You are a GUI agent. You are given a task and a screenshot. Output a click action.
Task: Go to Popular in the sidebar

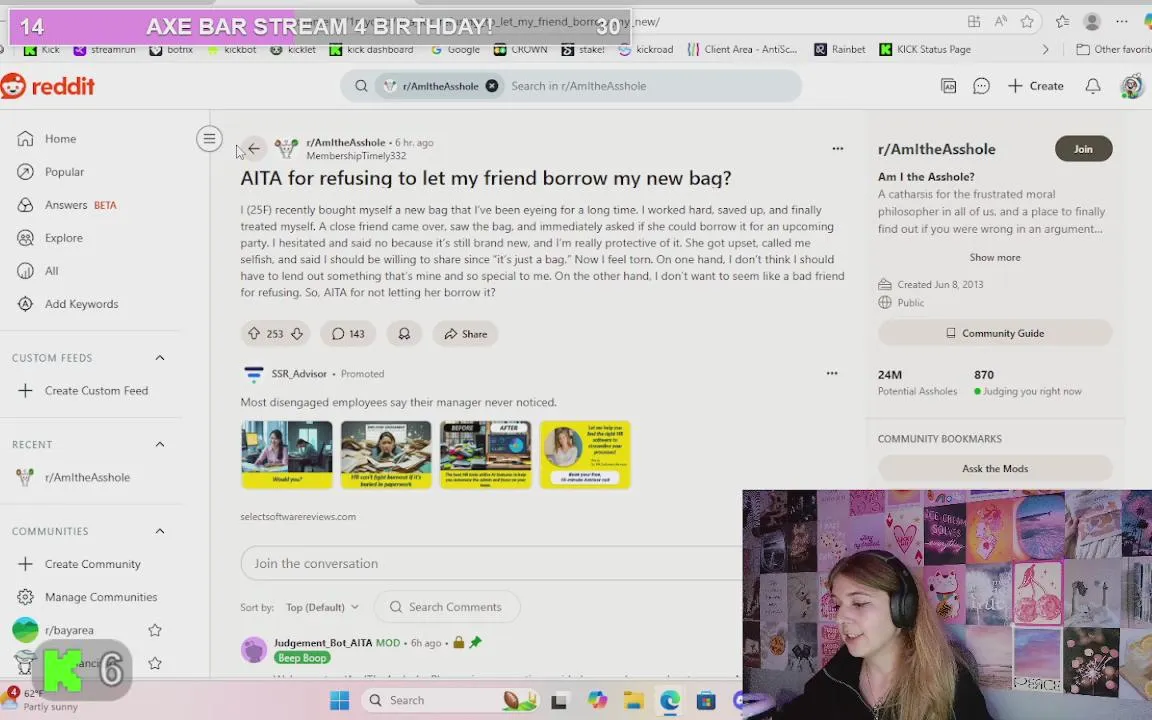(x=64, y=172)
